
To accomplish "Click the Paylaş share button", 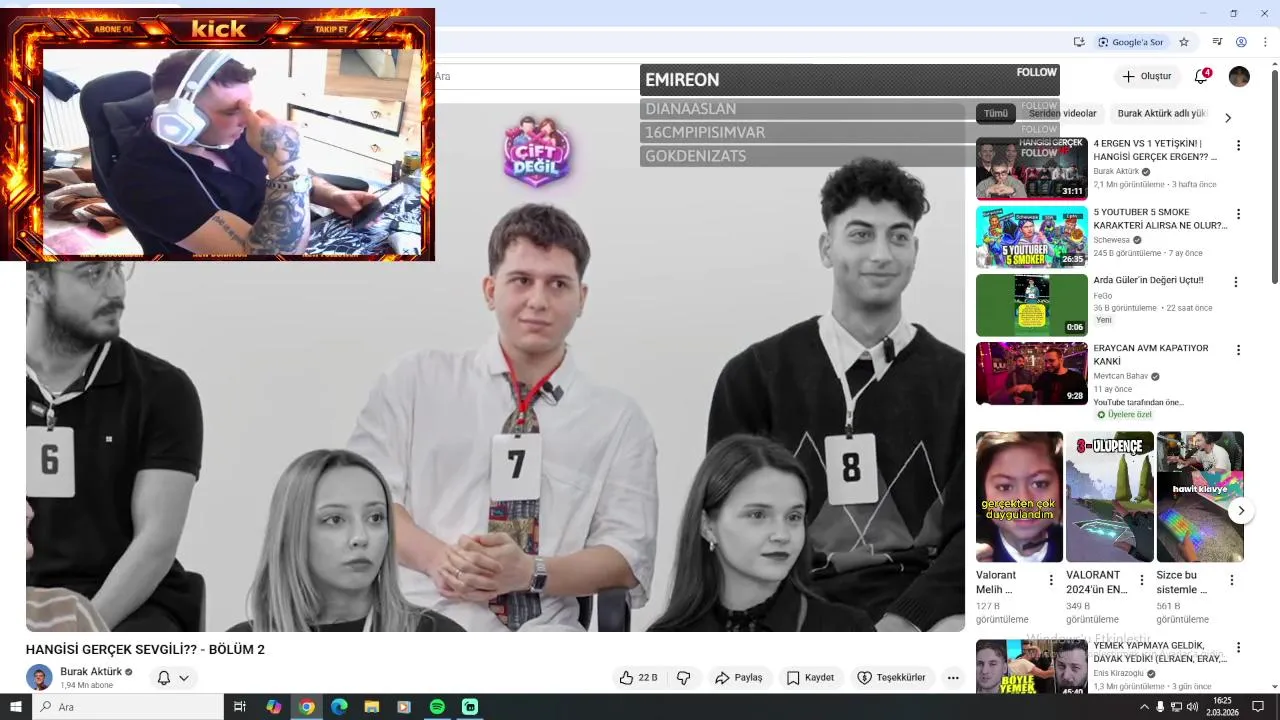I will [739, 678].
